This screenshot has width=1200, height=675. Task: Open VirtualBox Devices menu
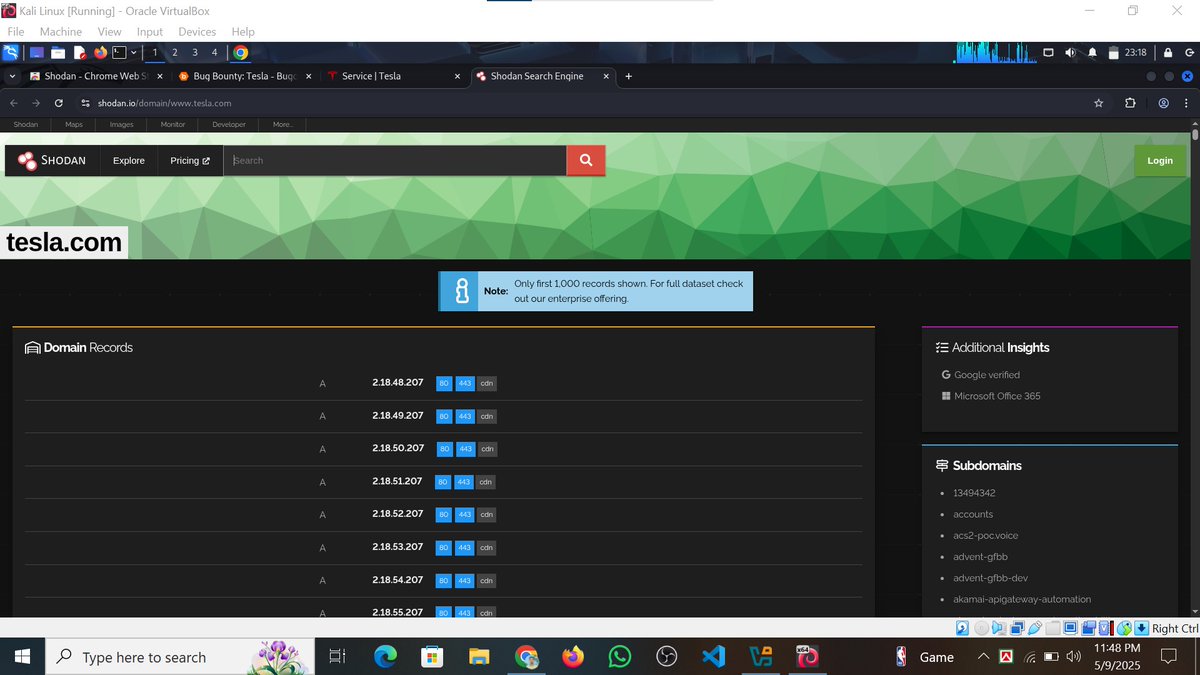click(197, 32)
